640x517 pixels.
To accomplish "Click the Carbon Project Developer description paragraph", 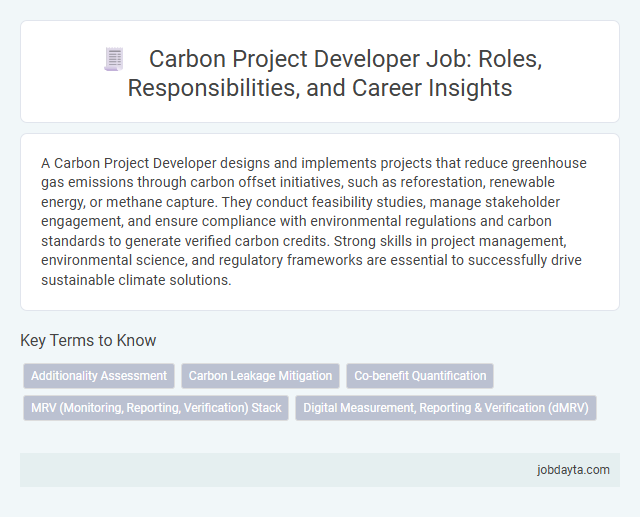I will point(314,222).
